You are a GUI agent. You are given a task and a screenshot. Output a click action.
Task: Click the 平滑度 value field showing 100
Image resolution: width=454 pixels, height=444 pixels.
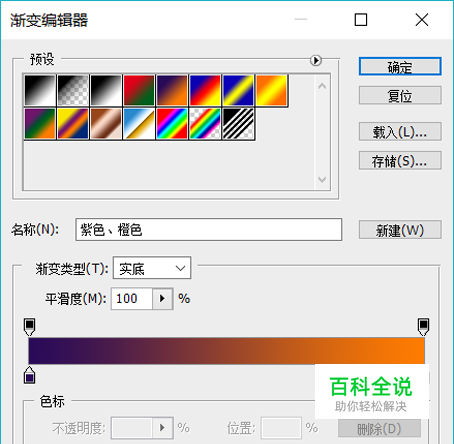132,299
